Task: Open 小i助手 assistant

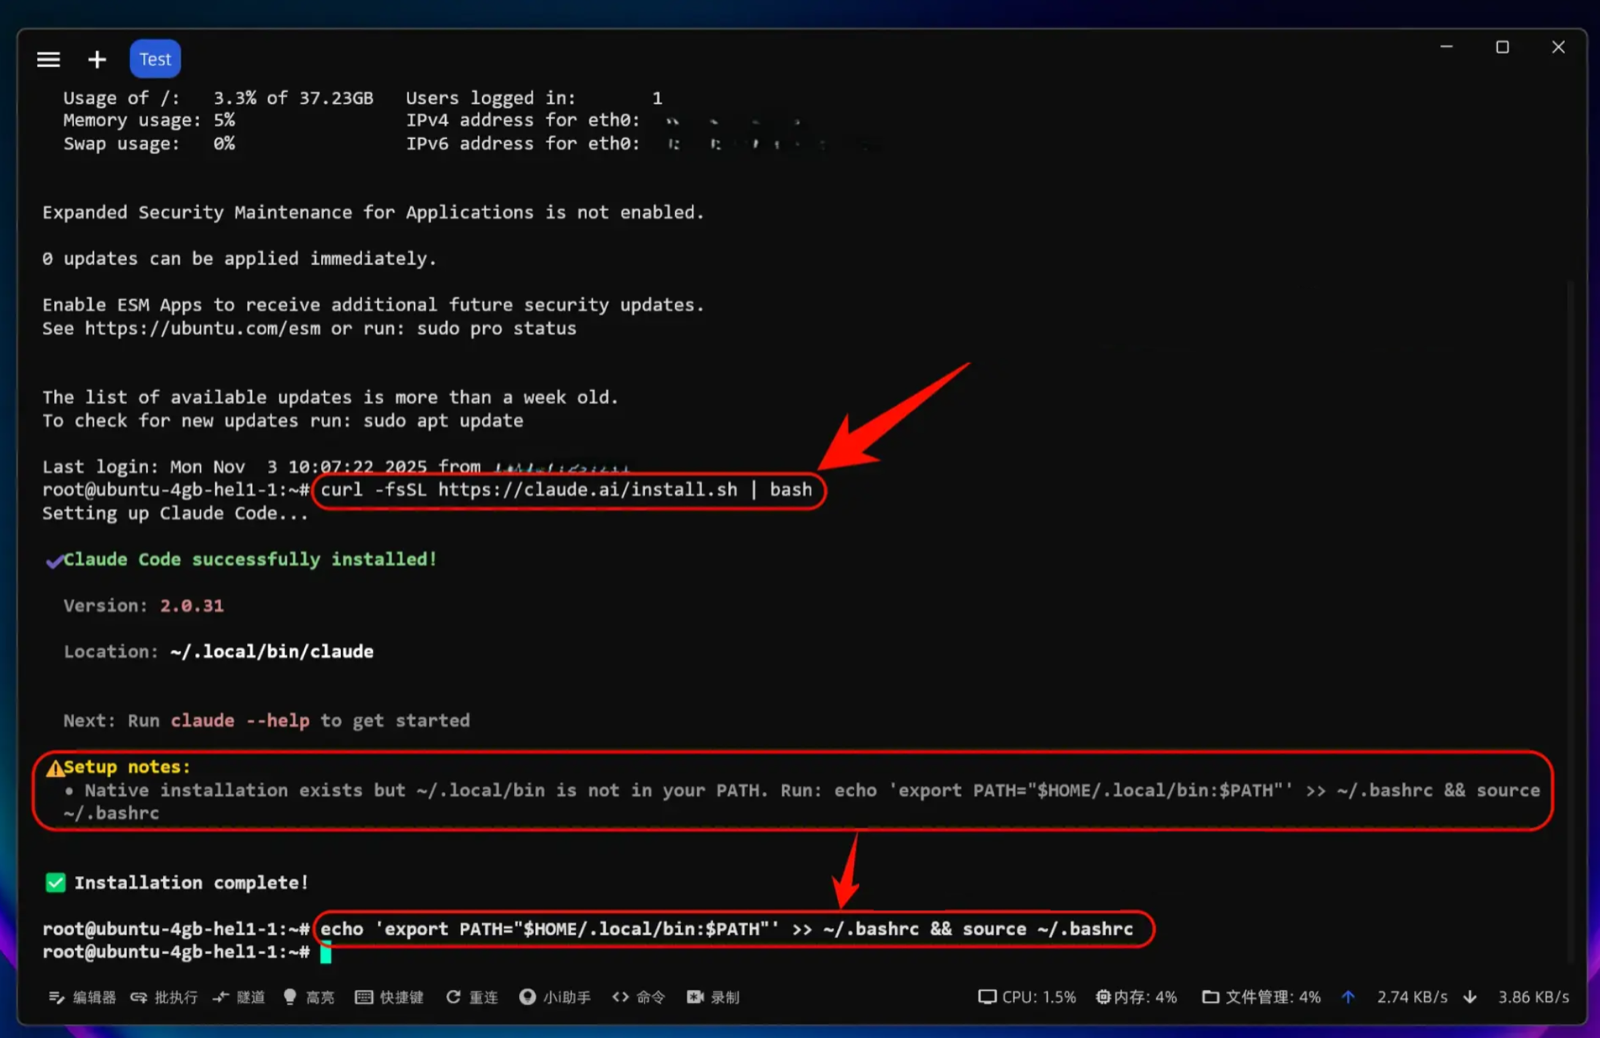Action: click(555, 997)
